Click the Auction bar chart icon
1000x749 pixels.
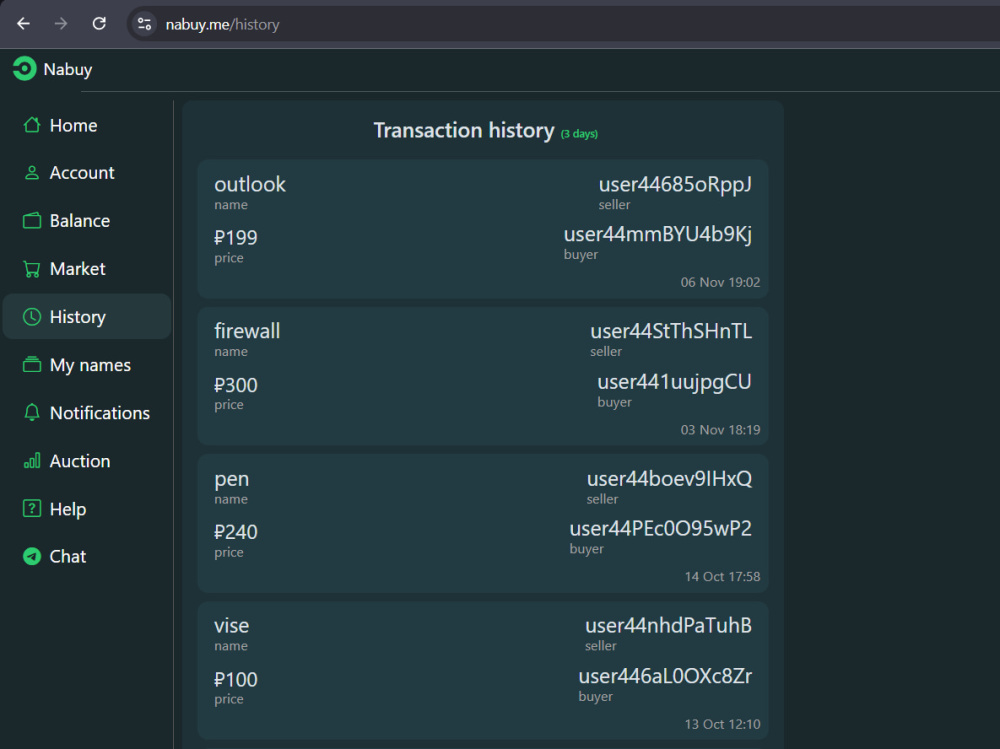pos(32,461)
